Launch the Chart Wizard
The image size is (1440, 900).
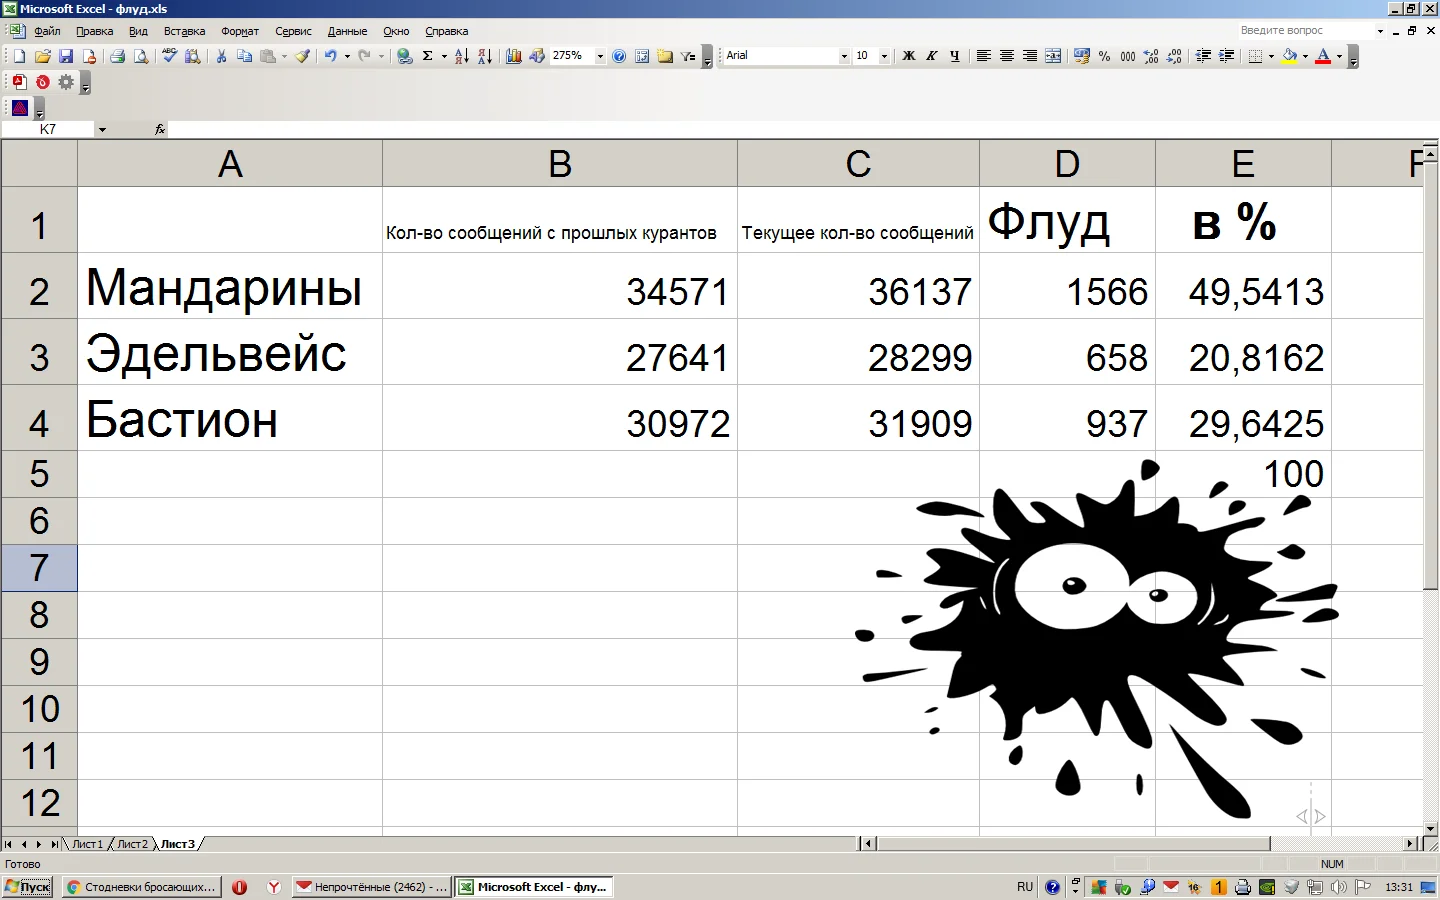[x=514, y=57]
